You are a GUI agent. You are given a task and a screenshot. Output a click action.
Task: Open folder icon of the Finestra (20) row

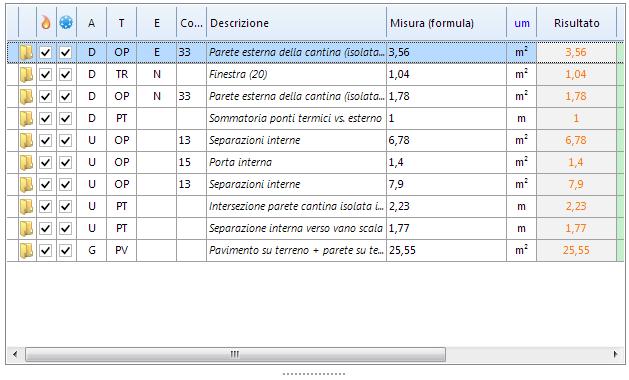pyautogui.click(x=26, y=74)
